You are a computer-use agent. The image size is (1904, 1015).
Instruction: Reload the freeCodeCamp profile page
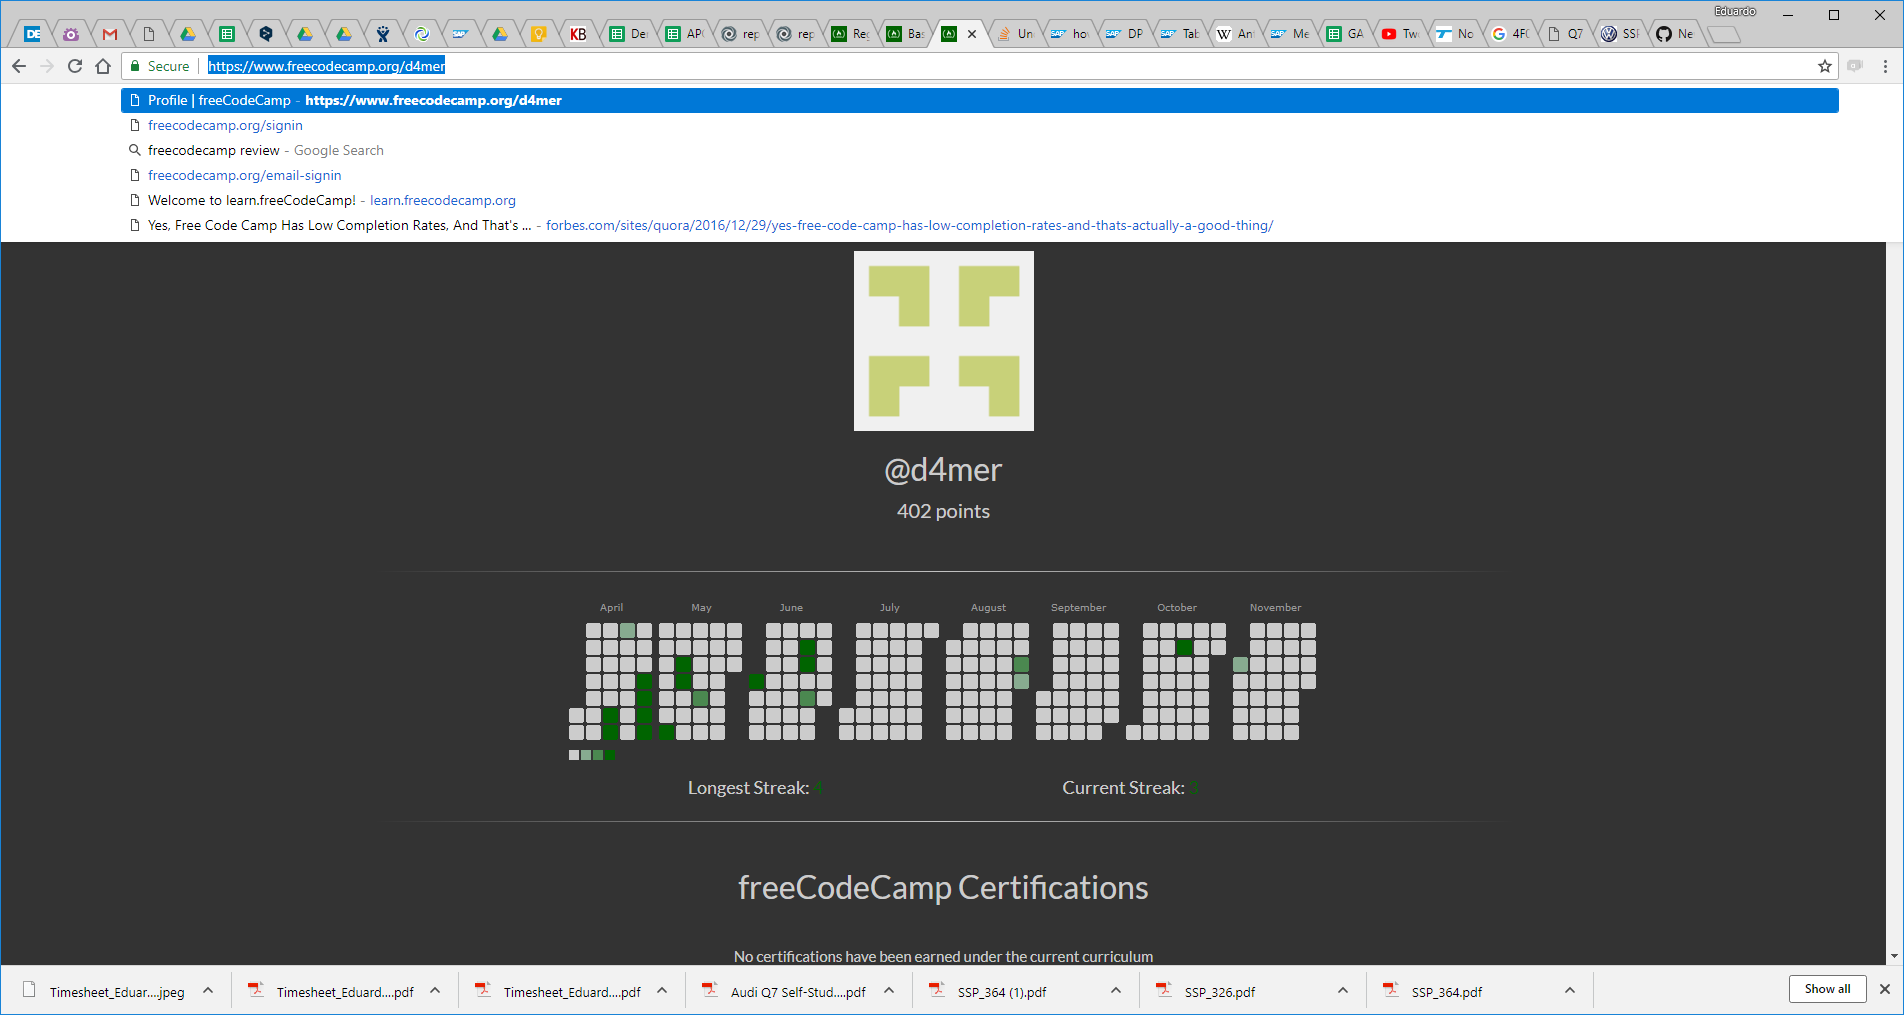75,66
